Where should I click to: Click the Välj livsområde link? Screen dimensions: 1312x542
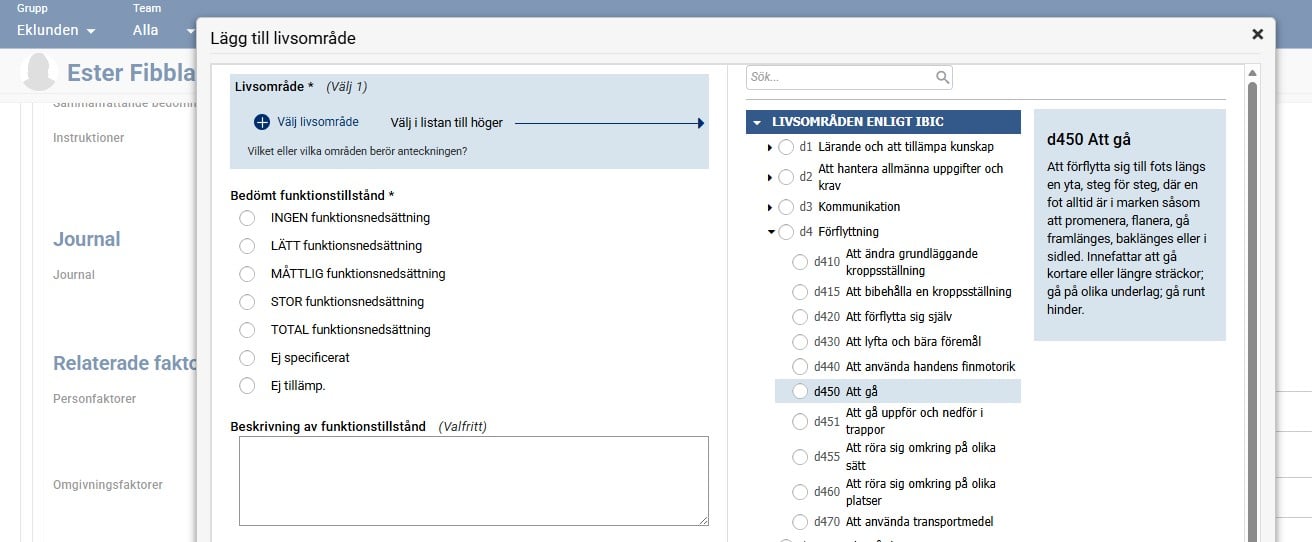click(x=318, y=122)
